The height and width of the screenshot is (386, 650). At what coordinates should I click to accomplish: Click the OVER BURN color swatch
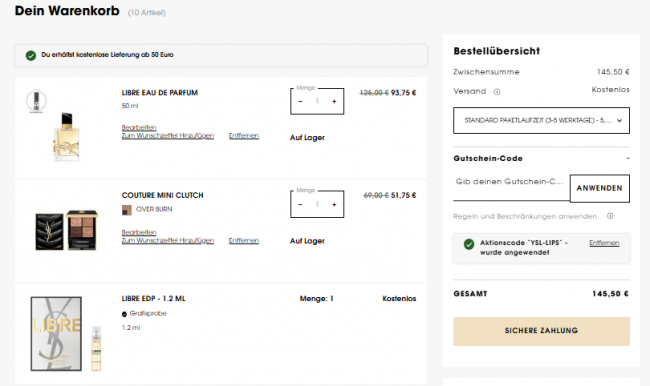(x=126, y=210)
